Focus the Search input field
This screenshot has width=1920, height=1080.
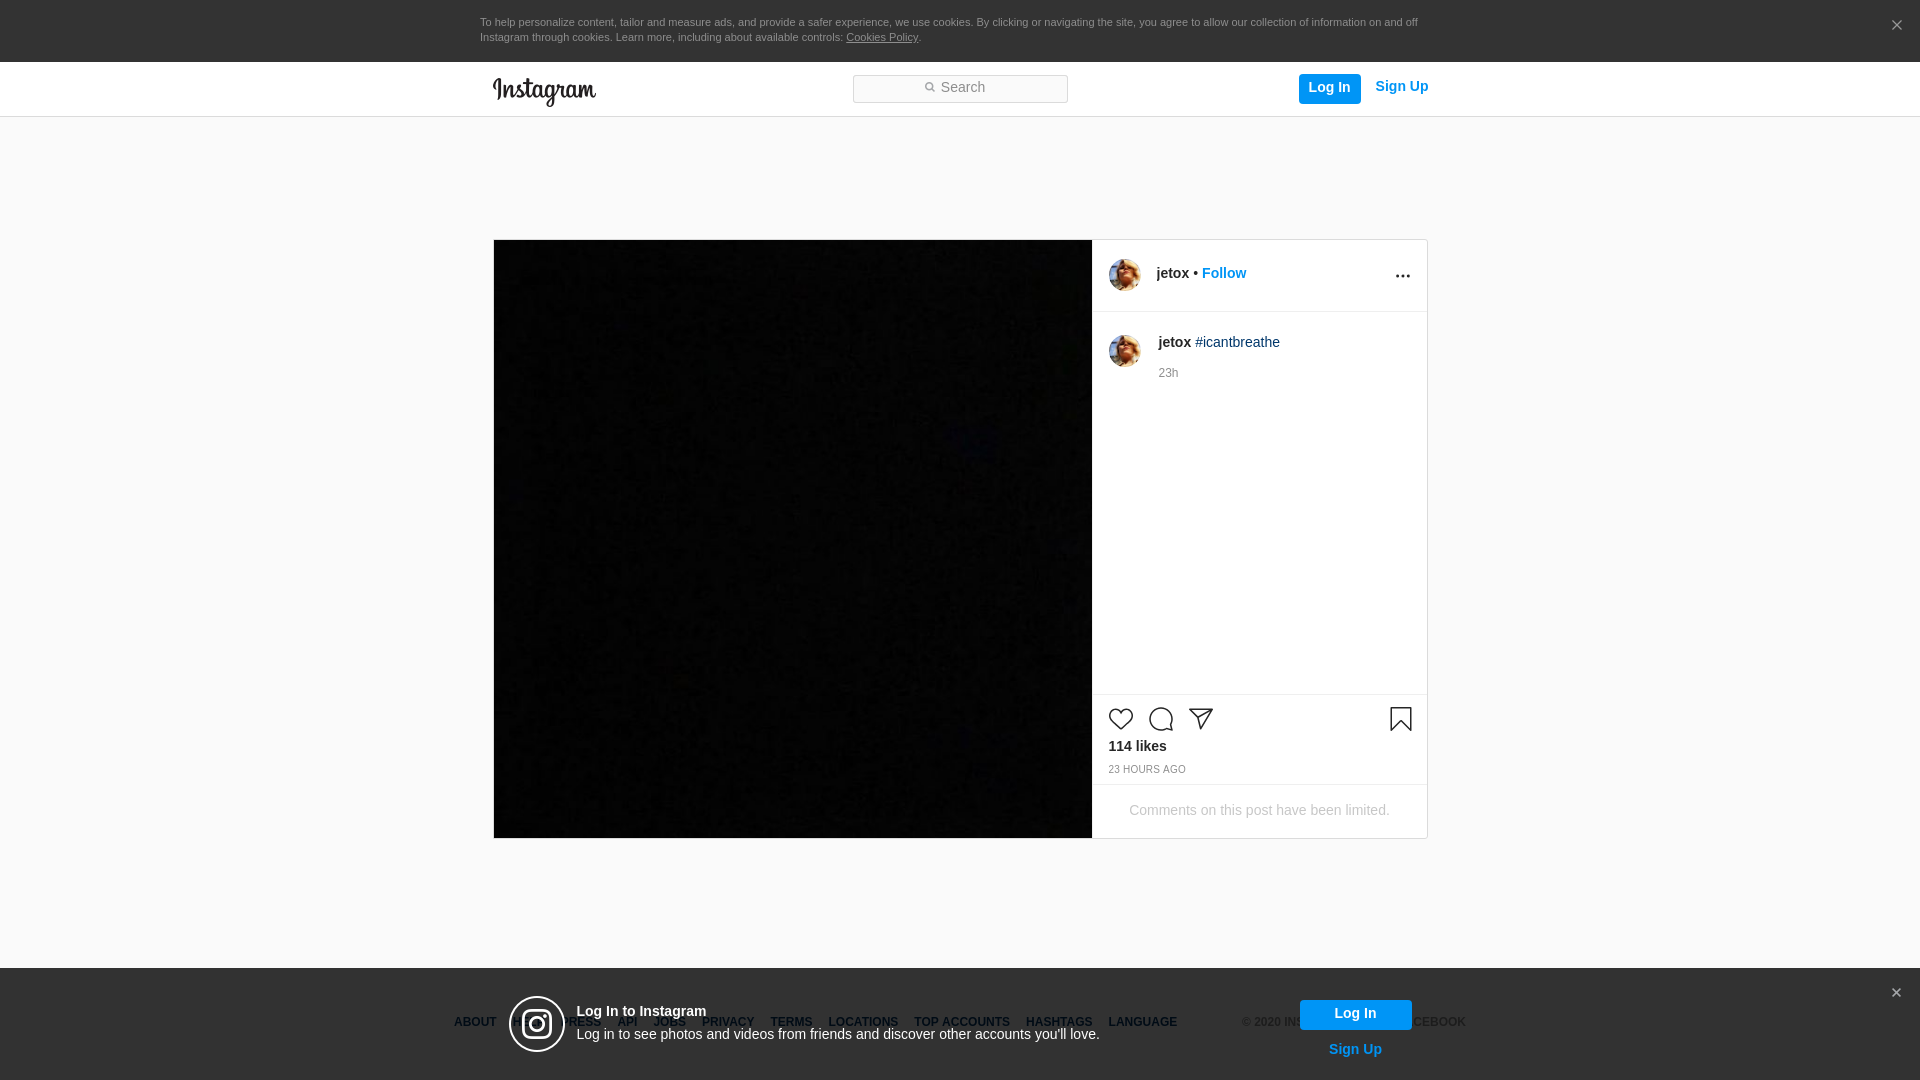point(960,89)
